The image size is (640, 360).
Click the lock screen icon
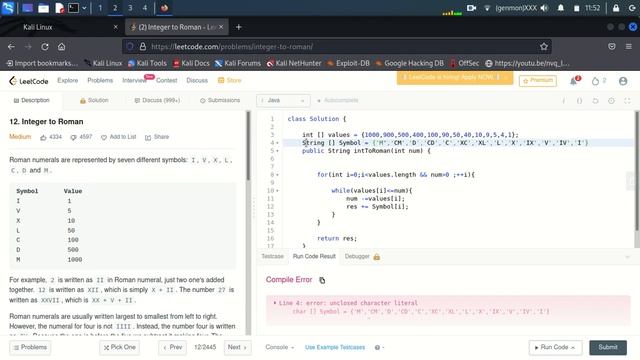(x=616, y=8)
